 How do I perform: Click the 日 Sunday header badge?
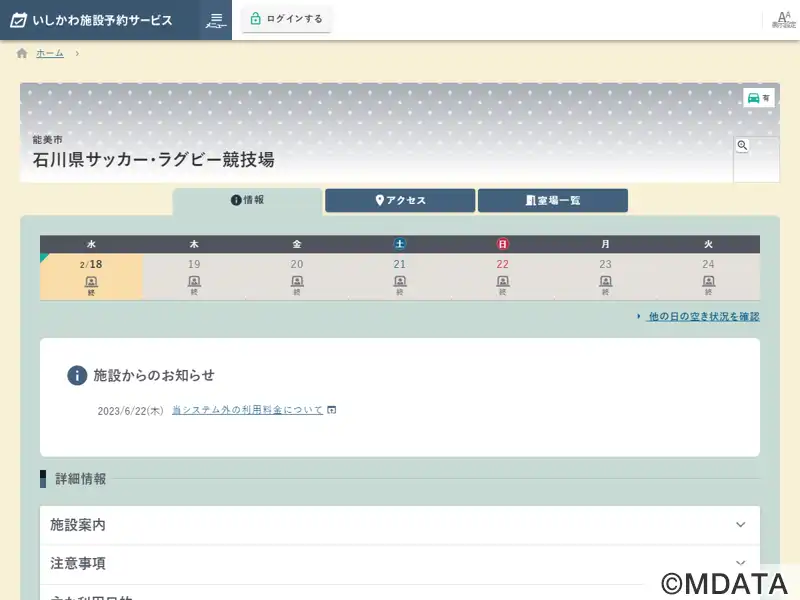pyautogui.click(x=503, y=244)
